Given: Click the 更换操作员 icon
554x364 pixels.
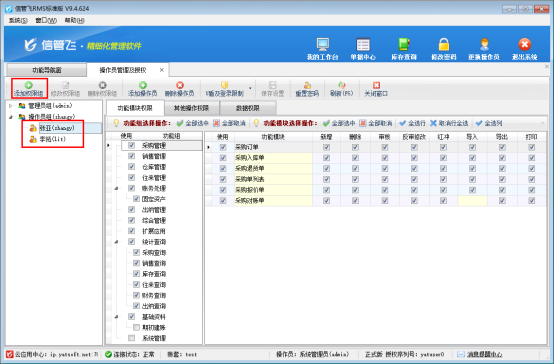Looking at the screenshot, I should coord(484,49).
